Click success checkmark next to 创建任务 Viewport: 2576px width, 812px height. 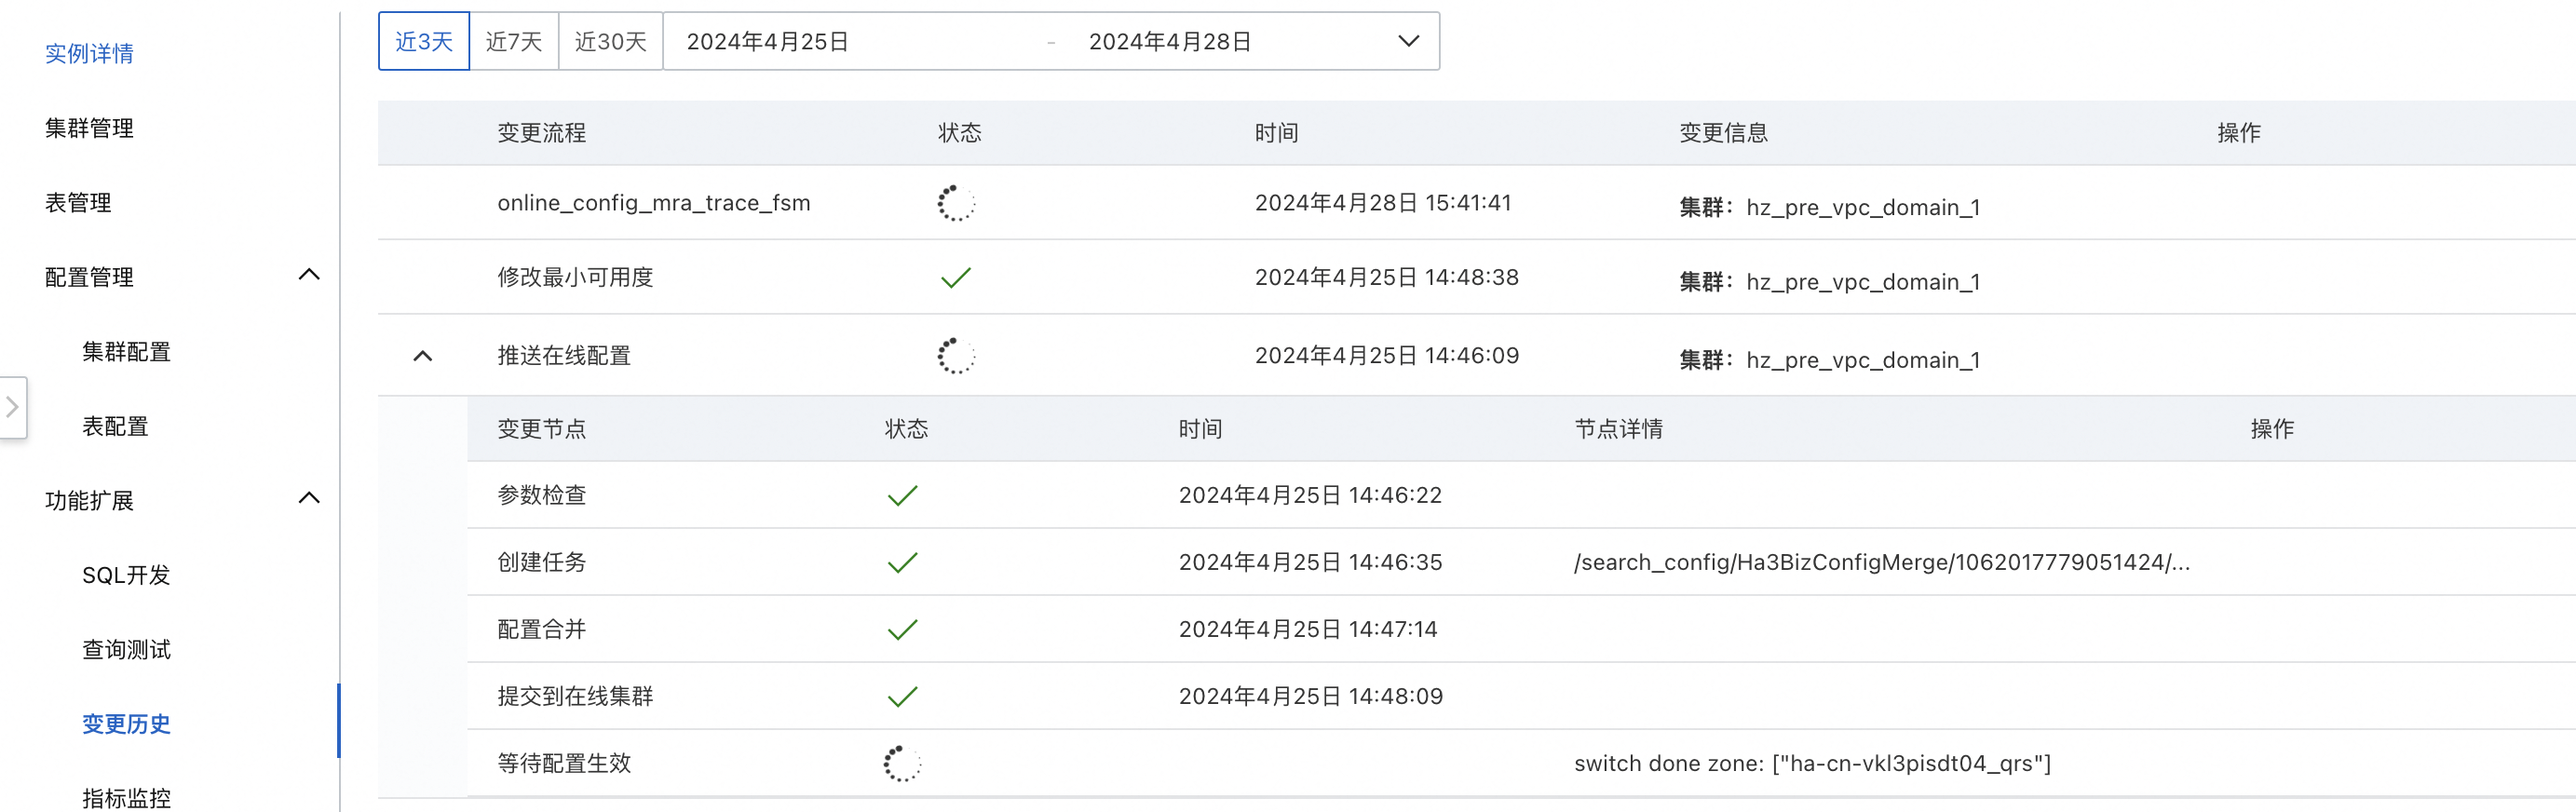[902, 563]
